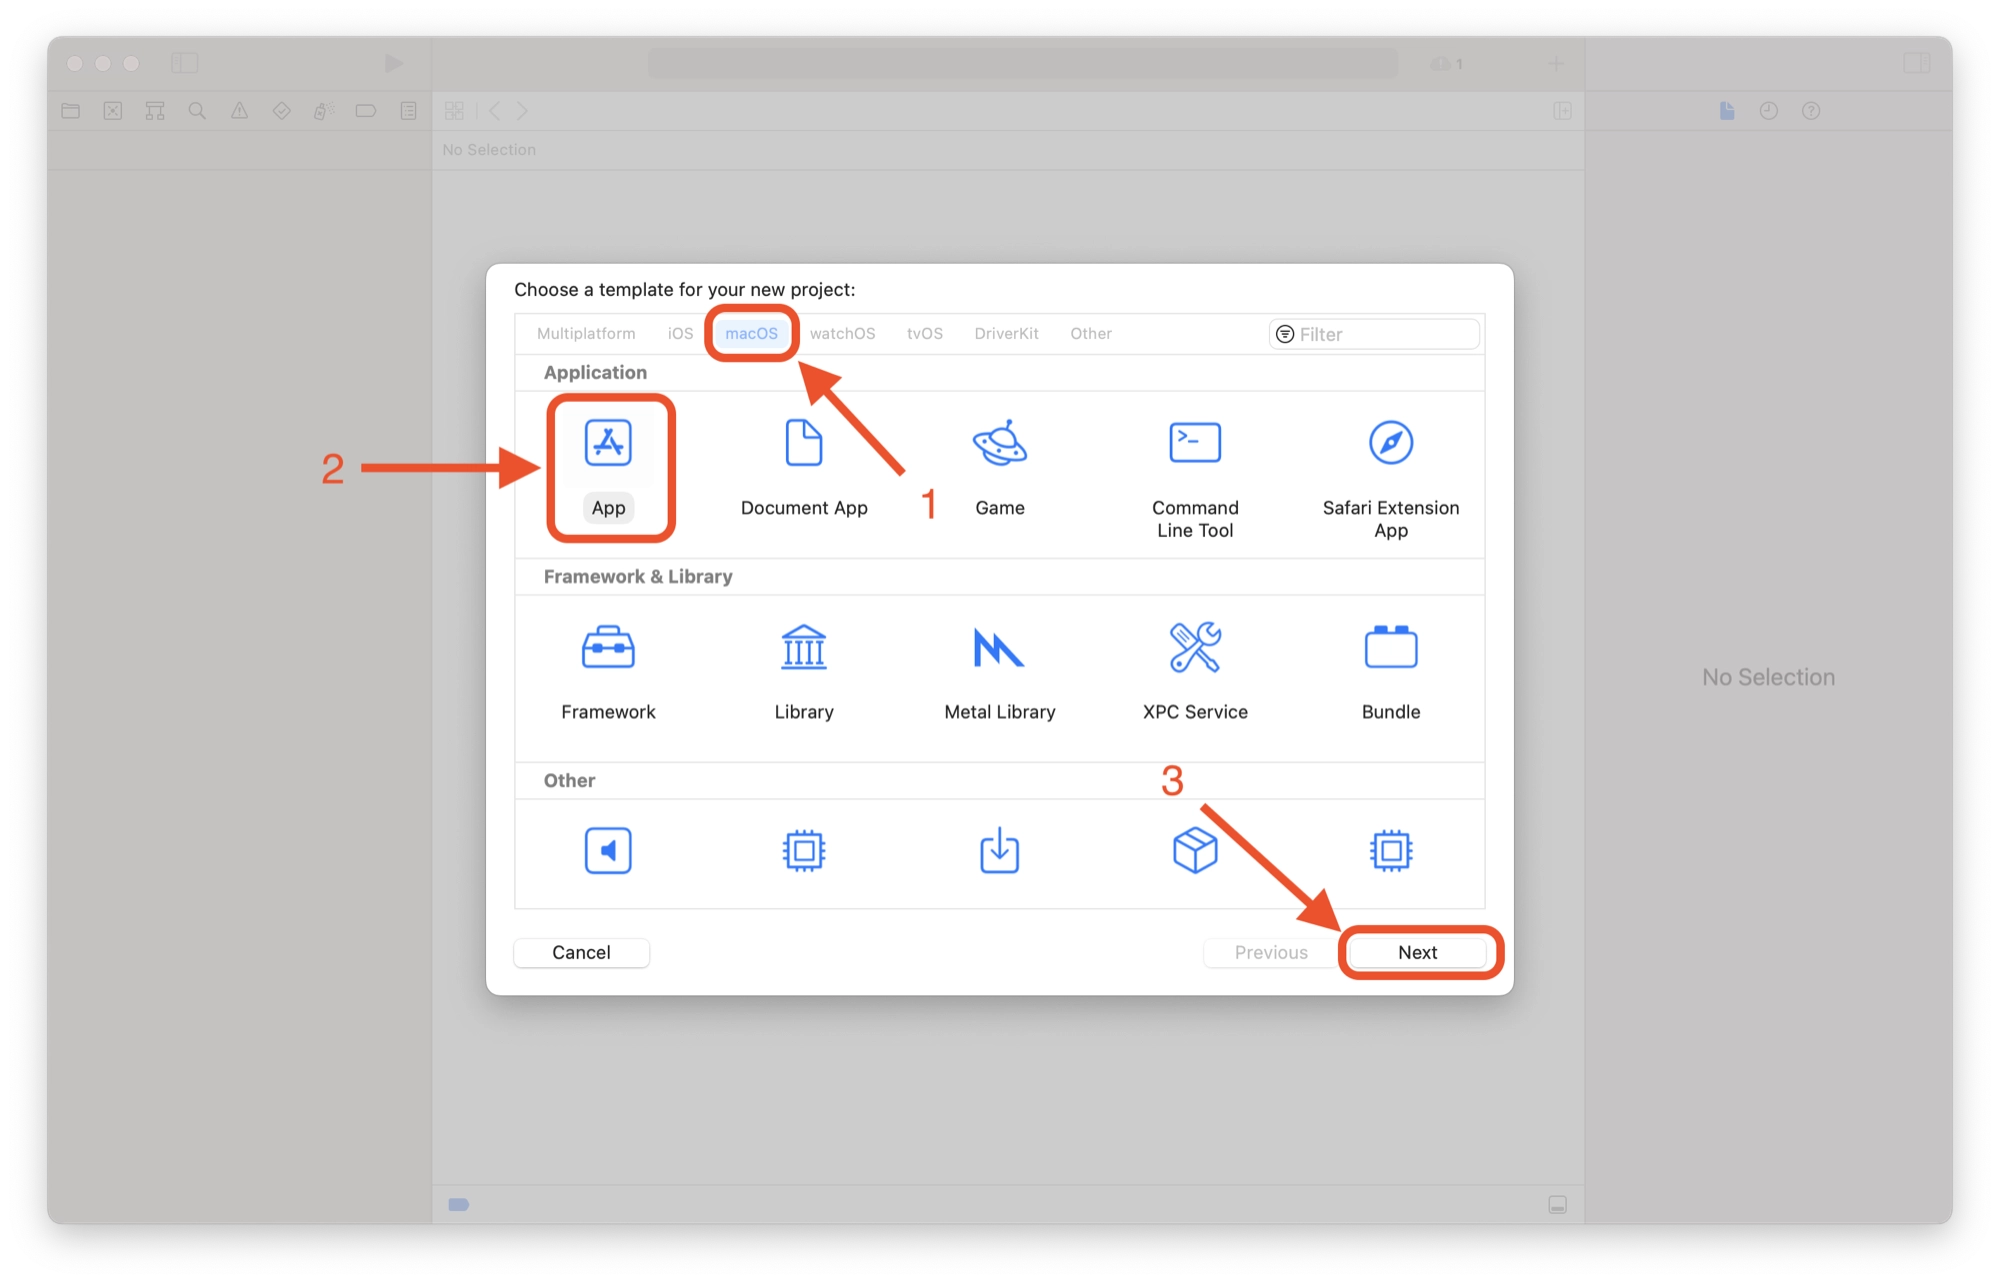Click the add editor split icon
Viewport: 2000px width, 1283px height.
click(1562, 111)
